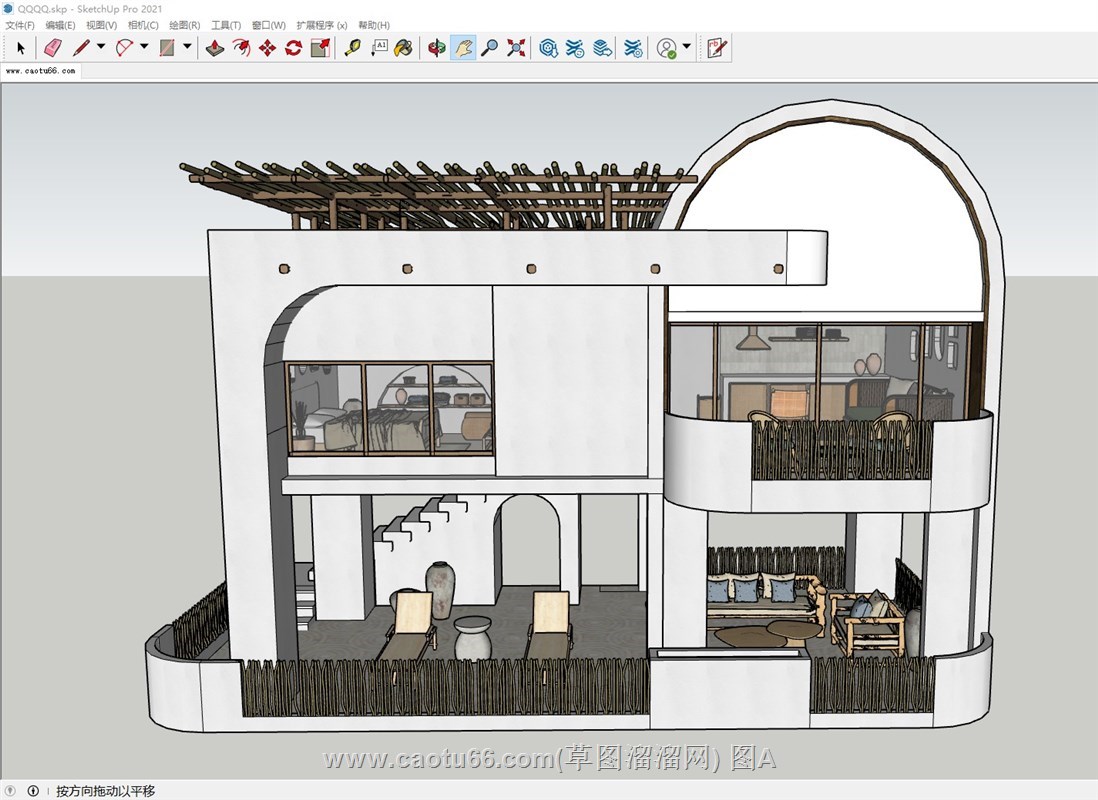Screen dimensions: 1098x800
Task: Open the Extension Manager icon
Action: [633, 48]
